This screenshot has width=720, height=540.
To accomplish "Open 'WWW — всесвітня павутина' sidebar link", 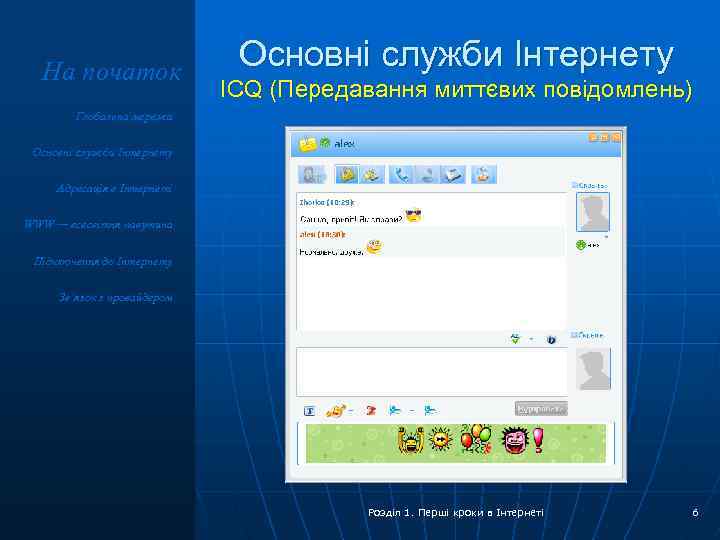I will coord(99,225).
